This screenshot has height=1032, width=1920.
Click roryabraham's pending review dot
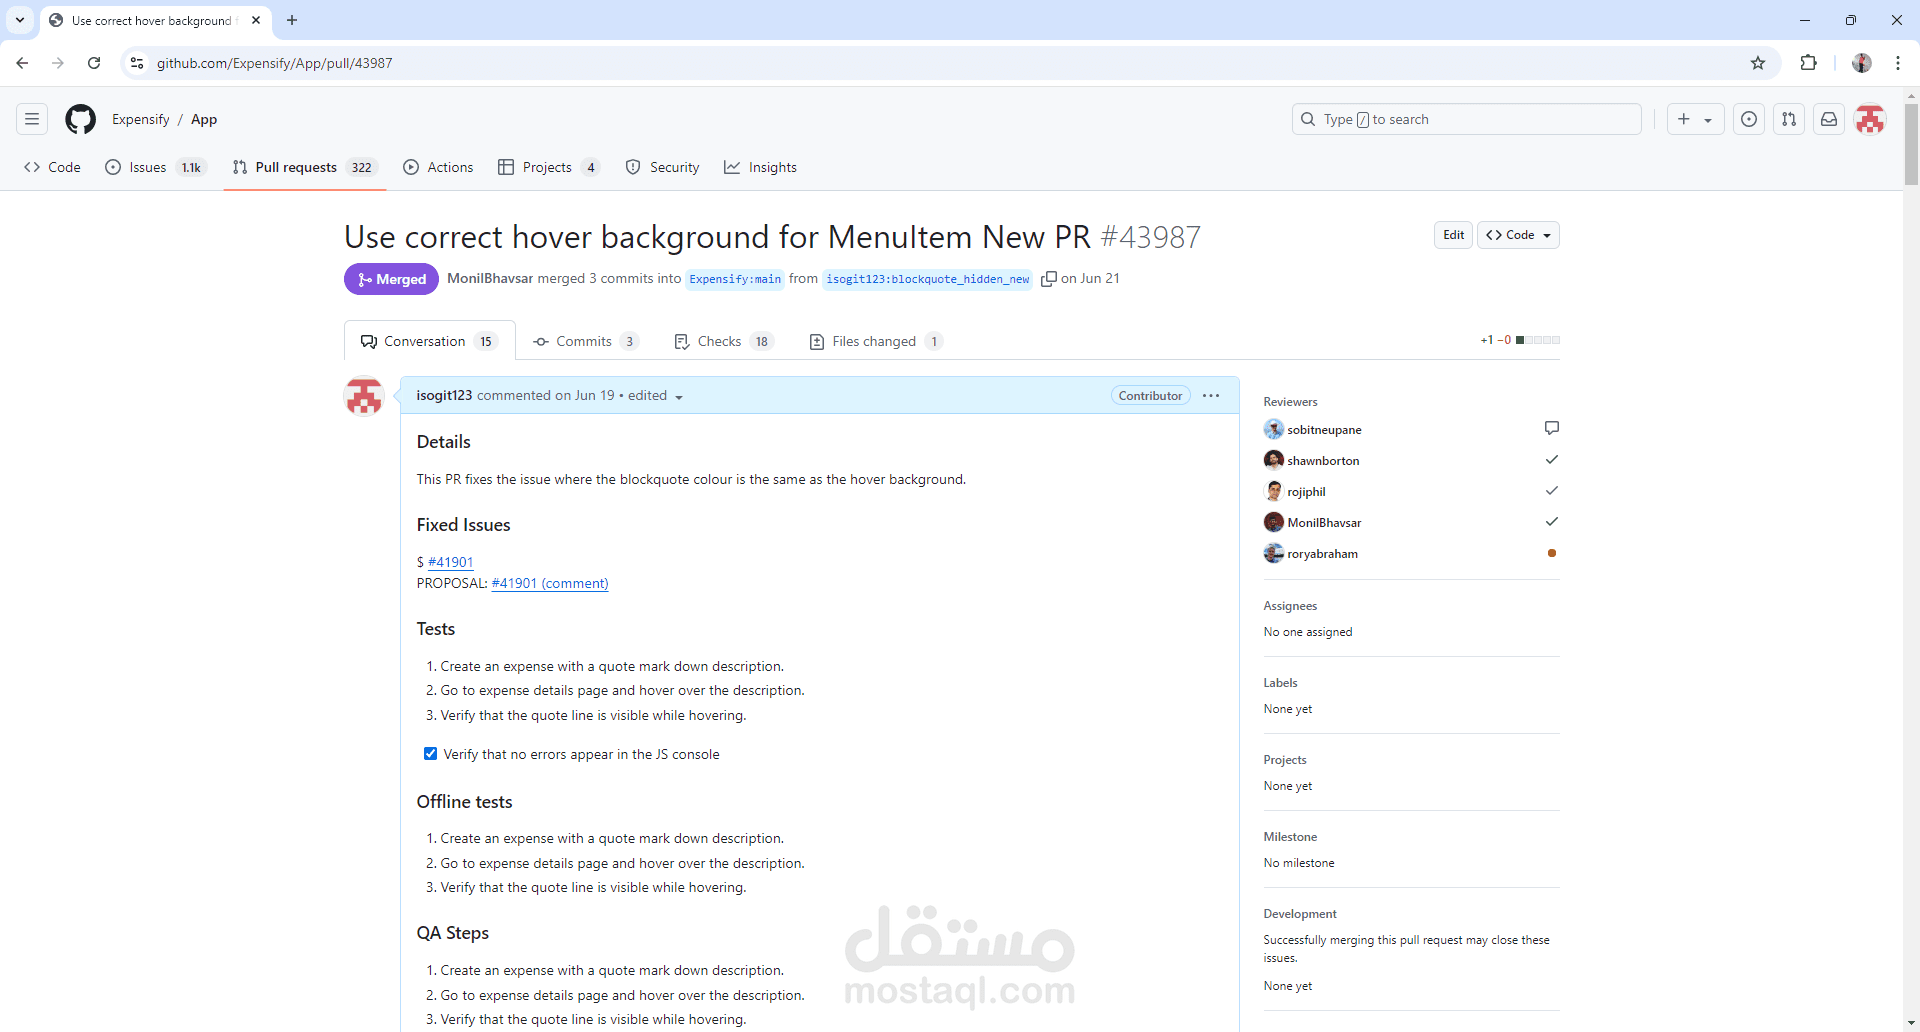[1551, 553]
